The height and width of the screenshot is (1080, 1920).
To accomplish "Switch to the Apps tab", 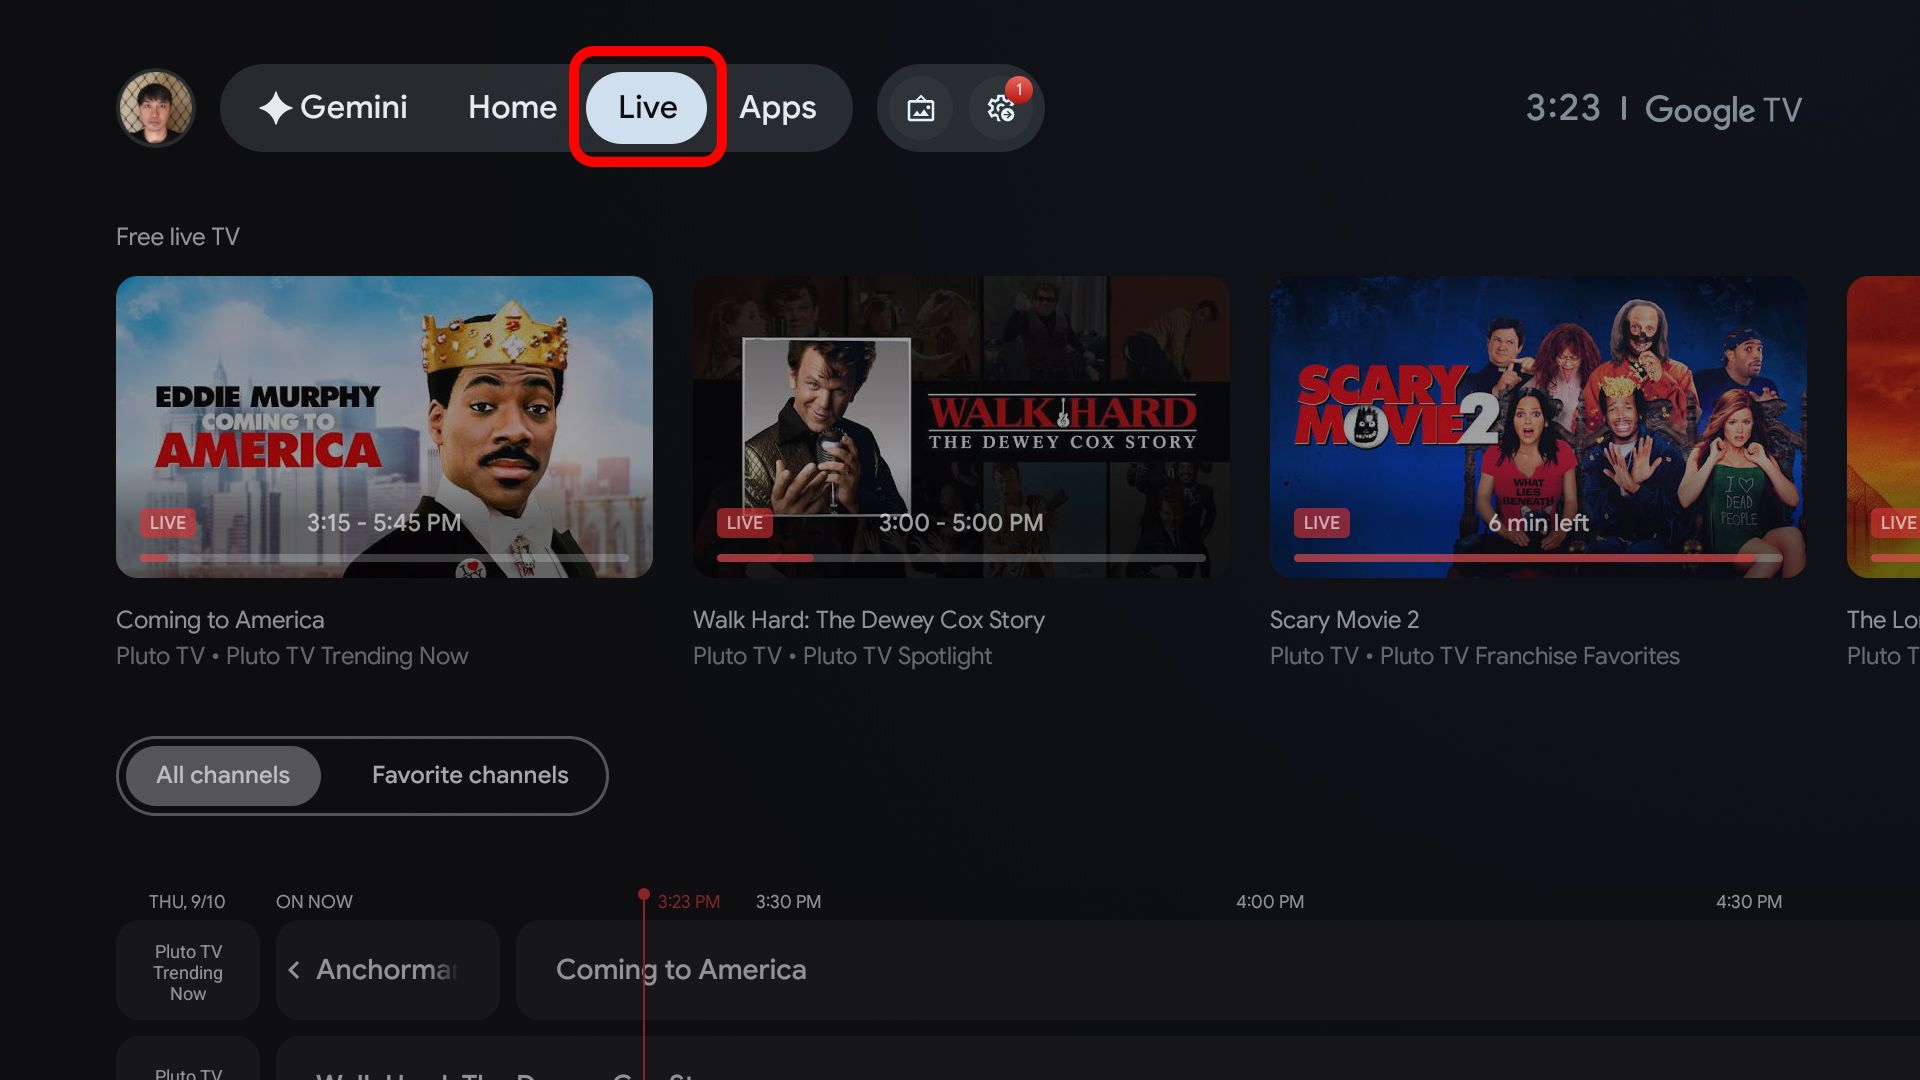I will 778,107.
